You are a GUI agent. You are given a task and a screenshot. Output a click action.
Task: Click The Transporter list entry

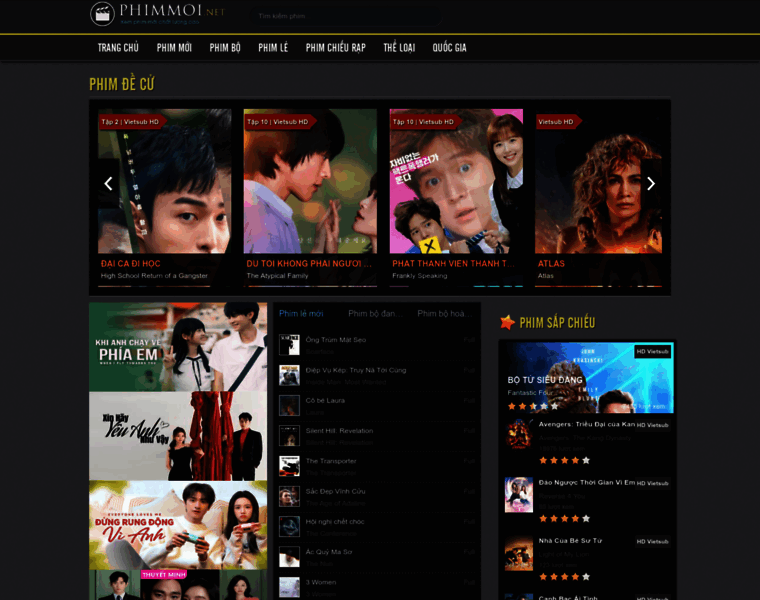pos(331,461)
